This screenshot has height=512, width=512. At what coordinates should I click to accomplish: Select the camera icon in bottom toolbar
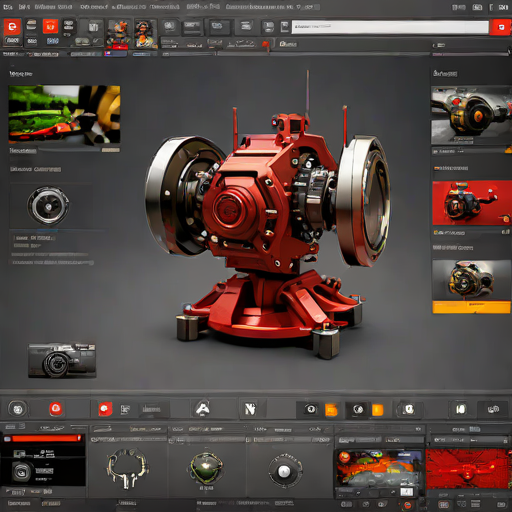coord(311,409)
